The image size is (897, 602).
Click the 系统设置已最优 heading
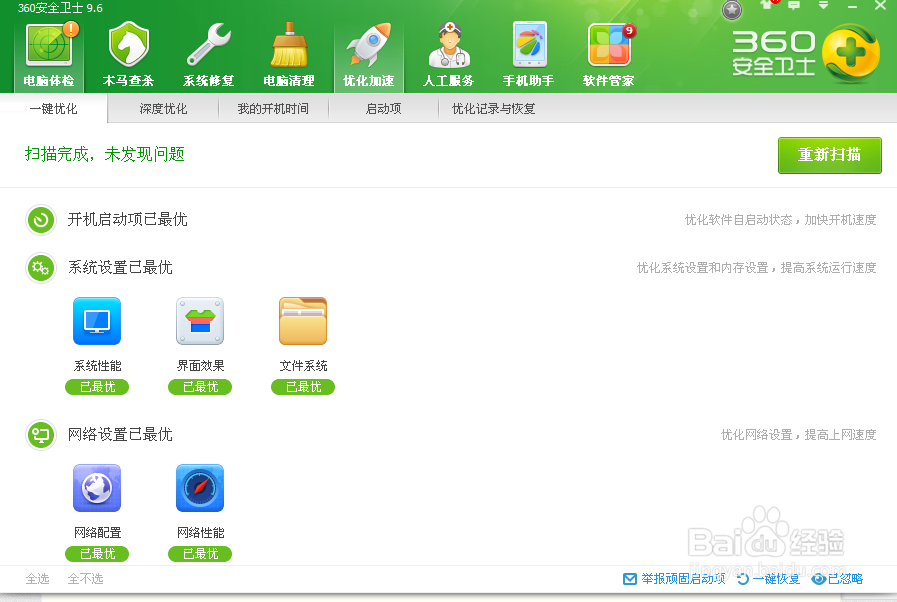click(x=120, y=268)
